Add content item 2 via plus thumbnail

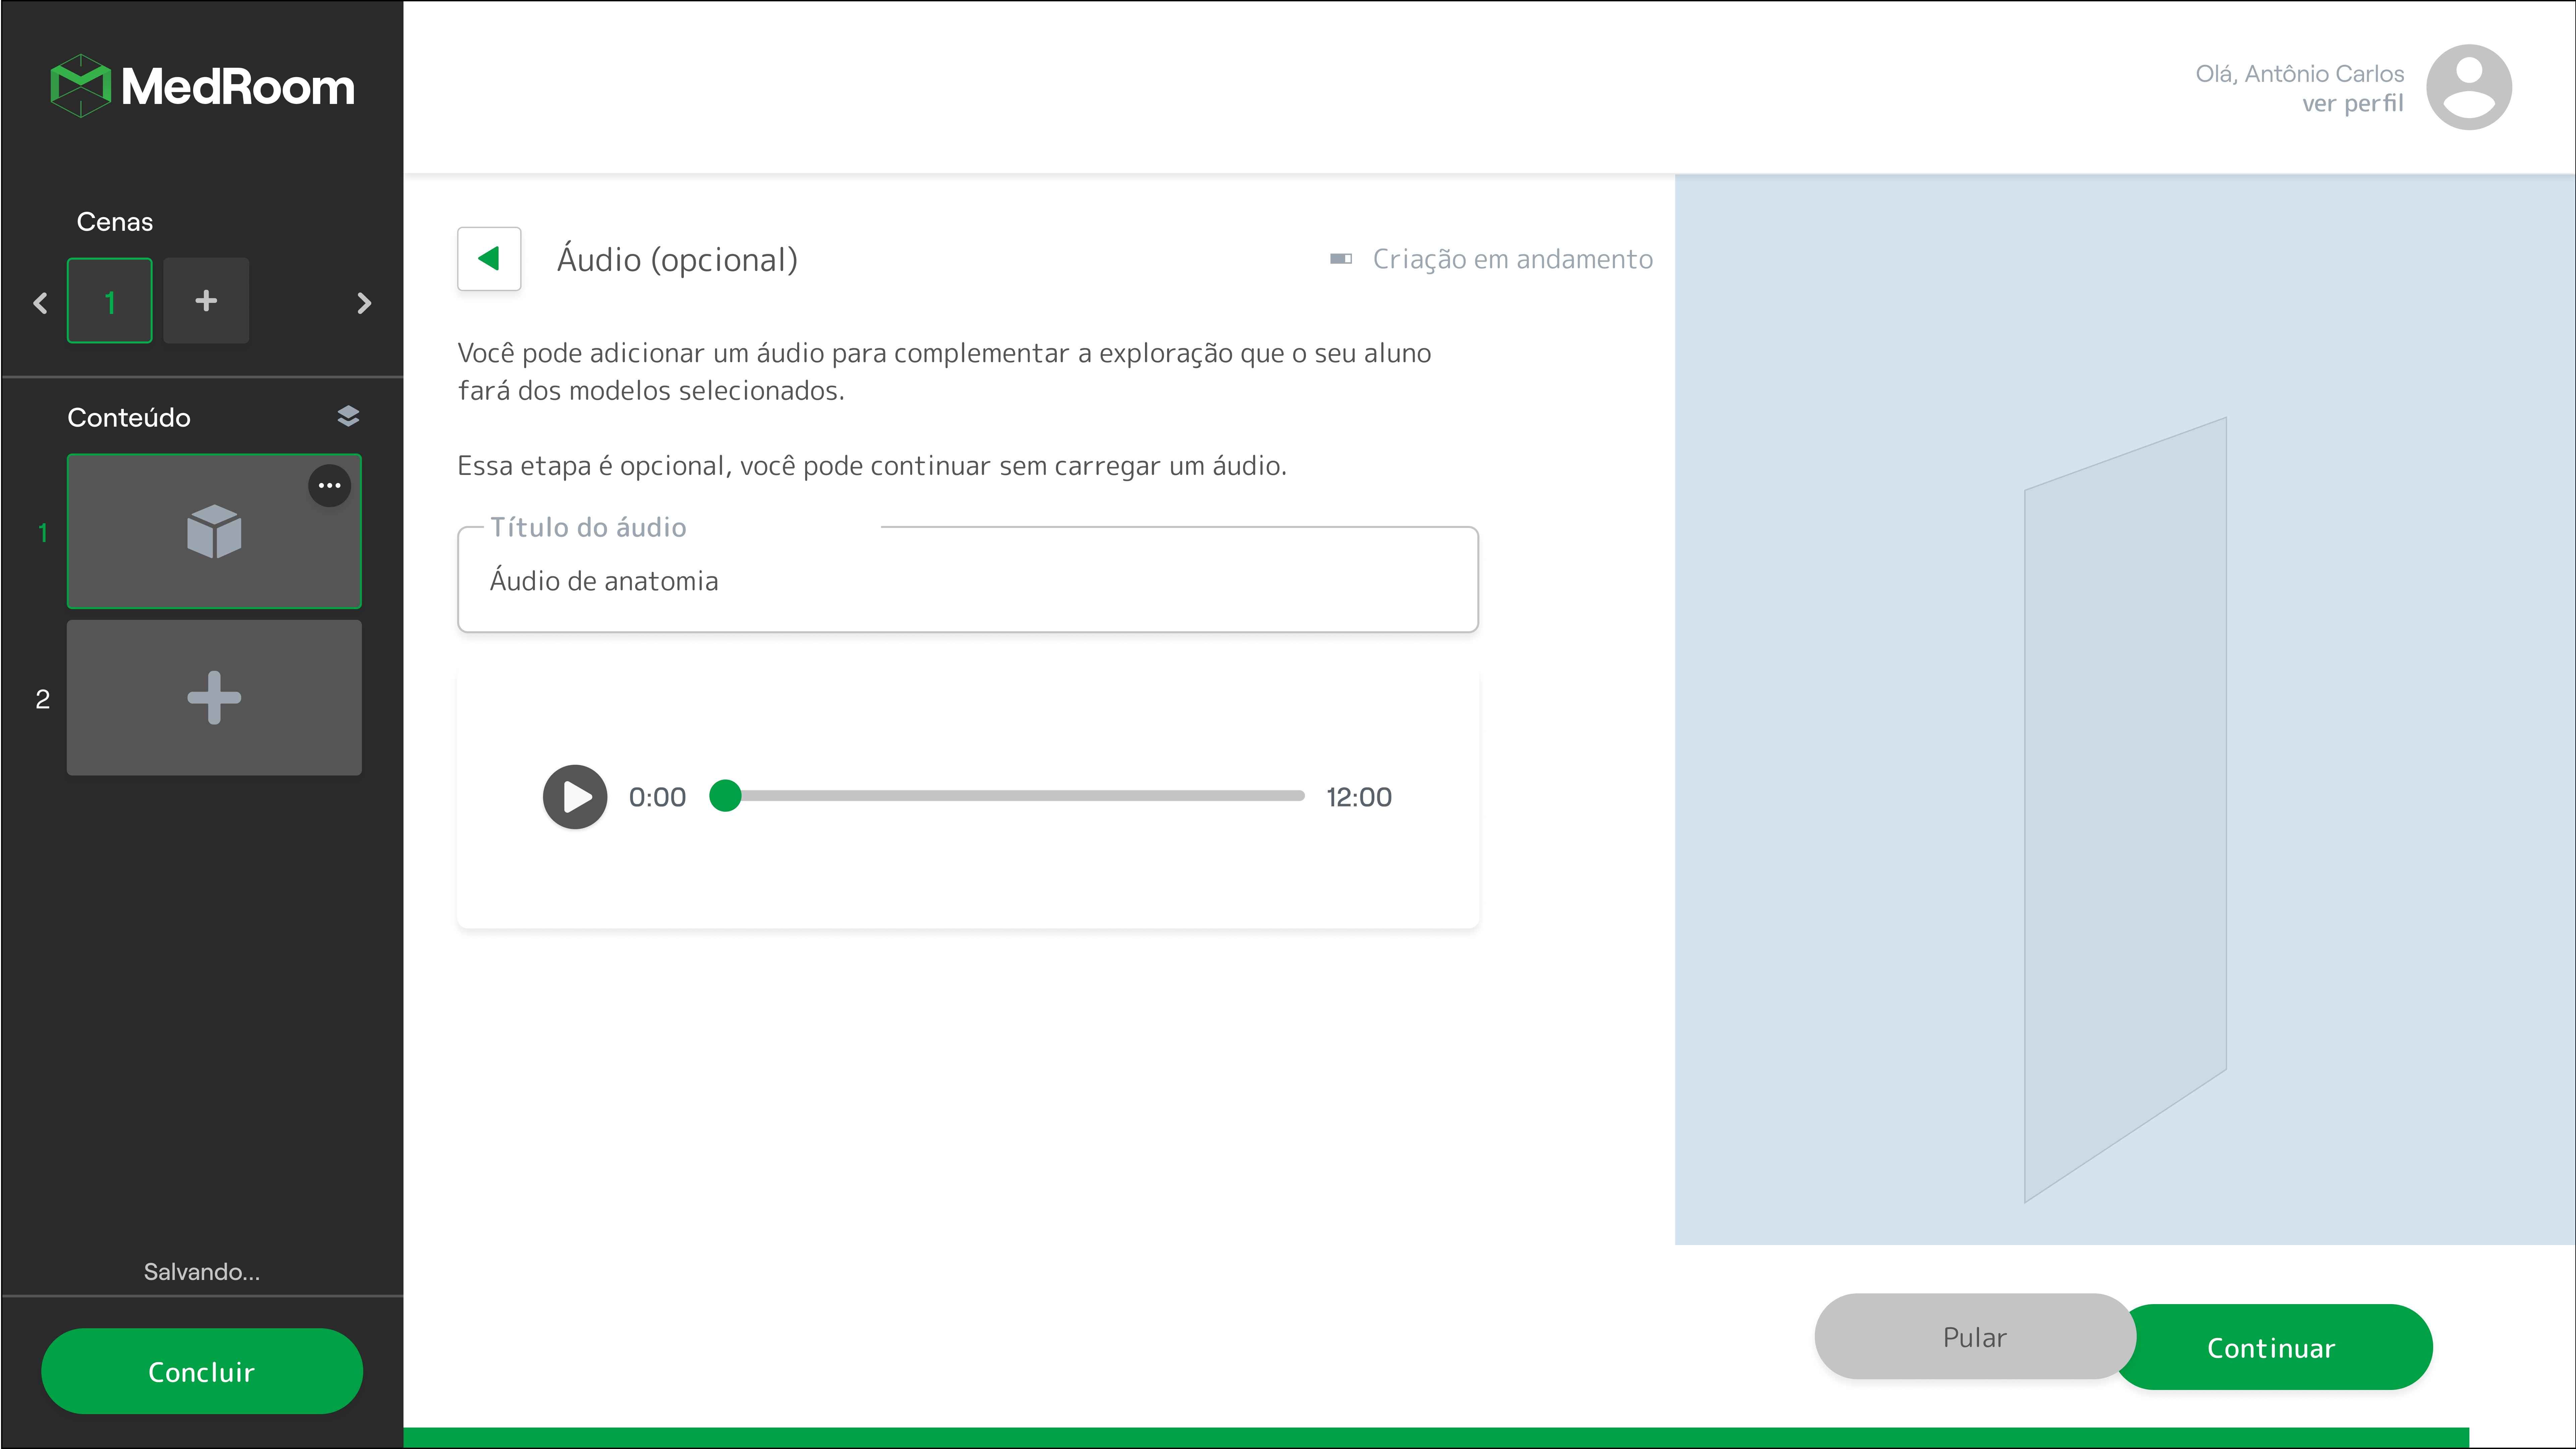click(214, 698)
